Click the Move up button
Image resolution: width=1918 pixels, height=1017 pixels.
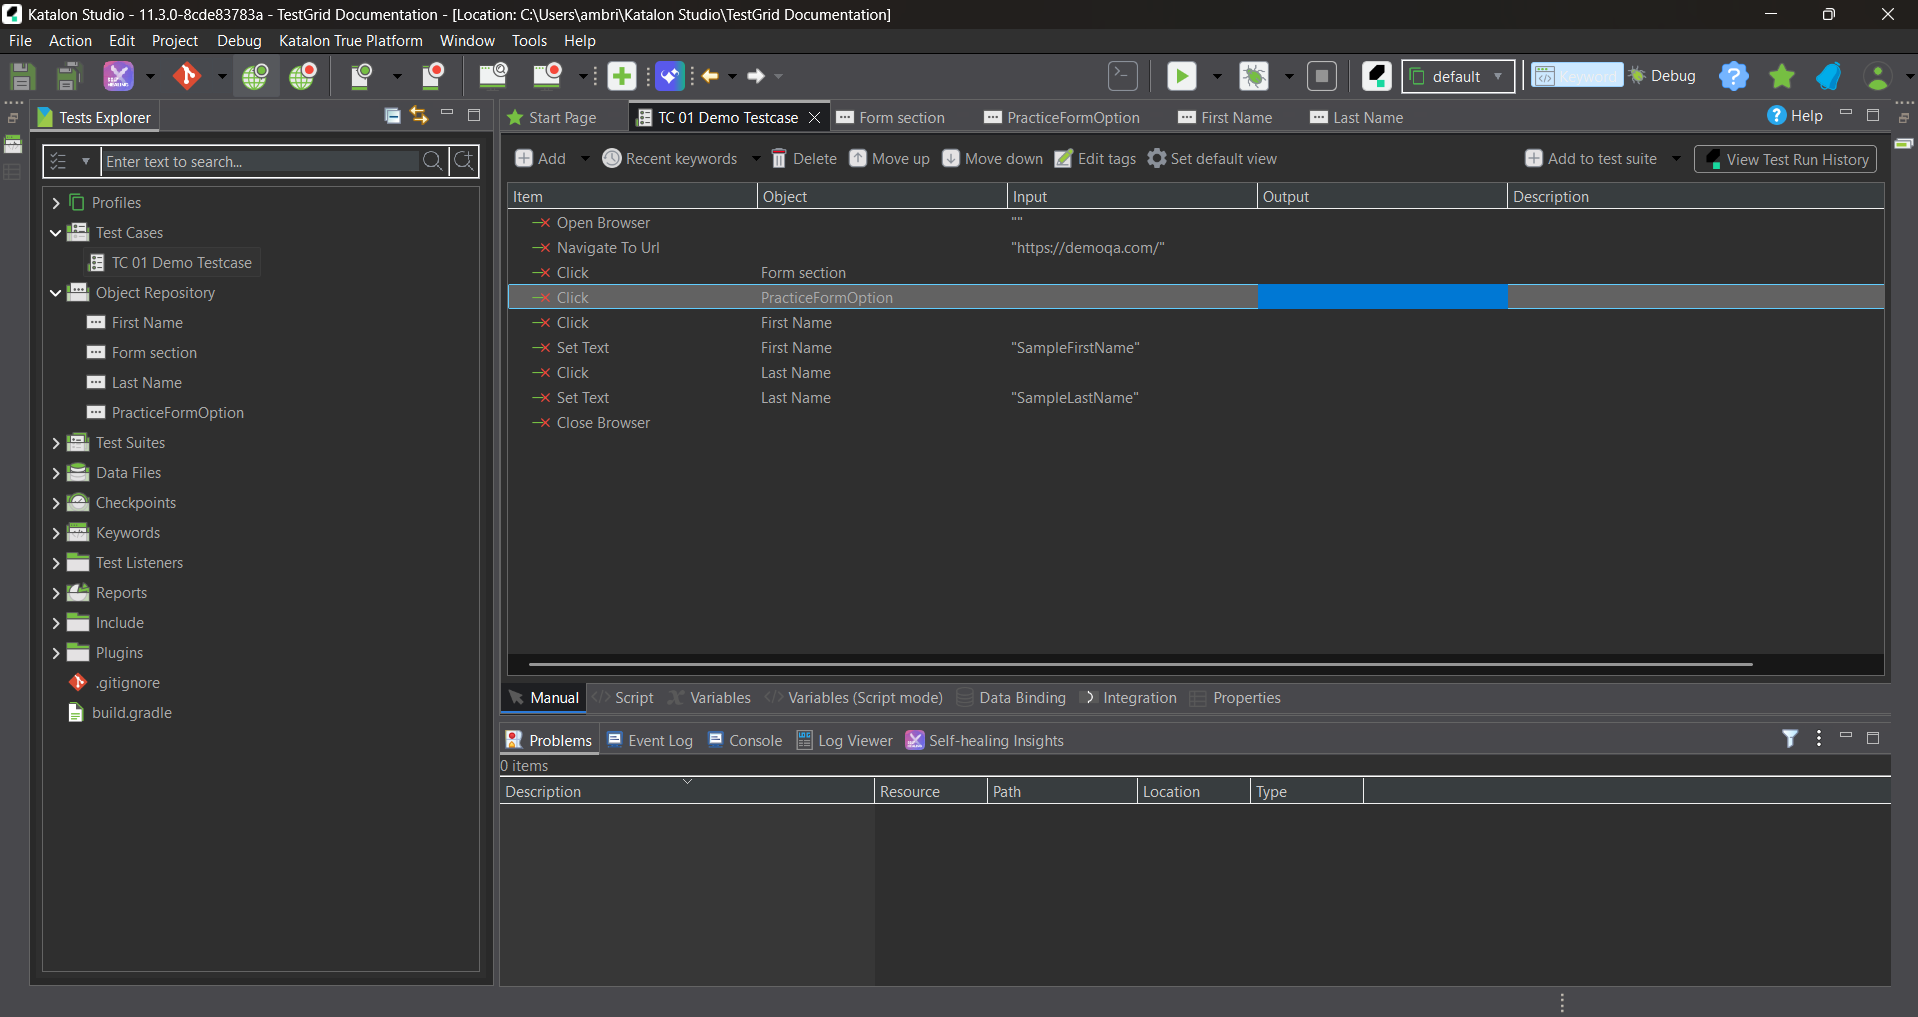click(890, 159)
